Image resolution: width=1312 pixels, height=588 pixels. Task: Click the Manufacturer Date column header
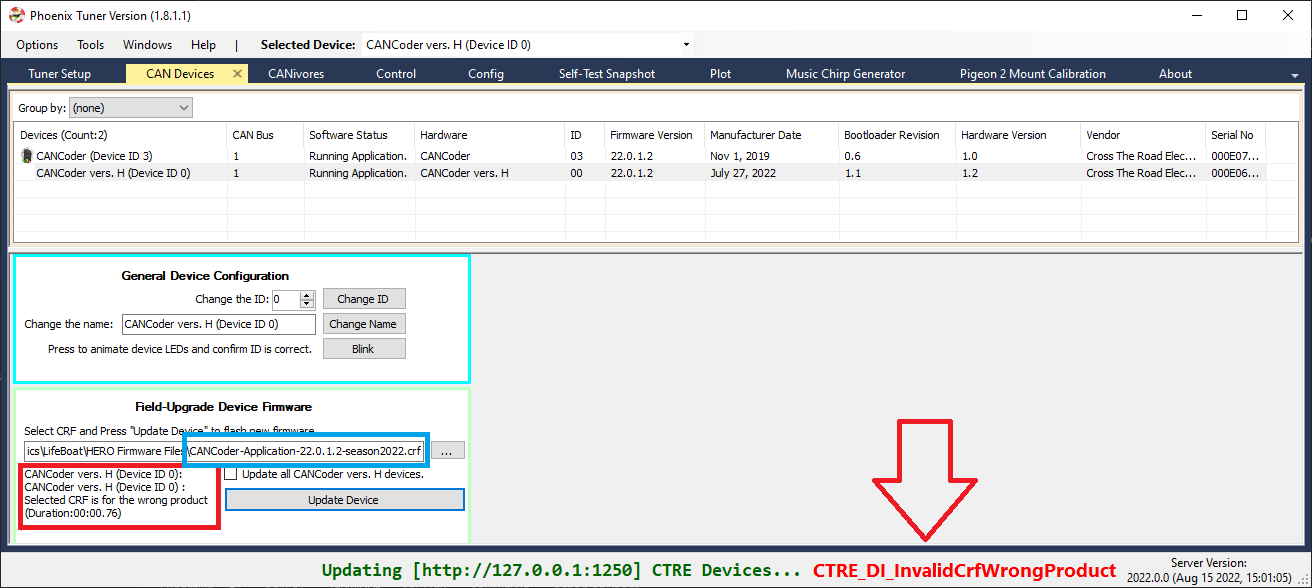click(x=772, y=135)
